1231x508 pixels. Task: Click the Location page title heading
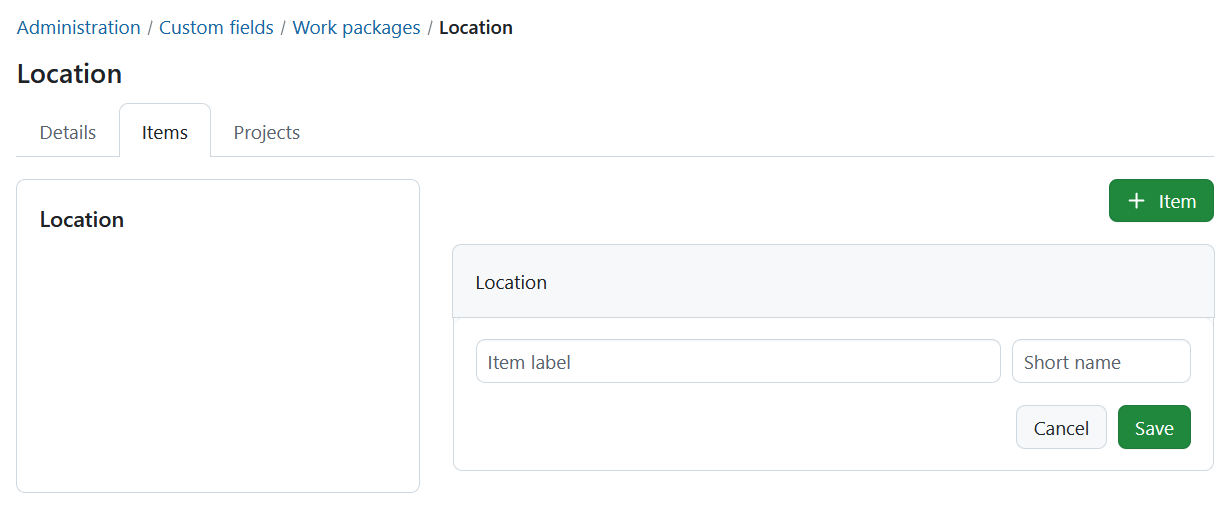coord(70,74)
